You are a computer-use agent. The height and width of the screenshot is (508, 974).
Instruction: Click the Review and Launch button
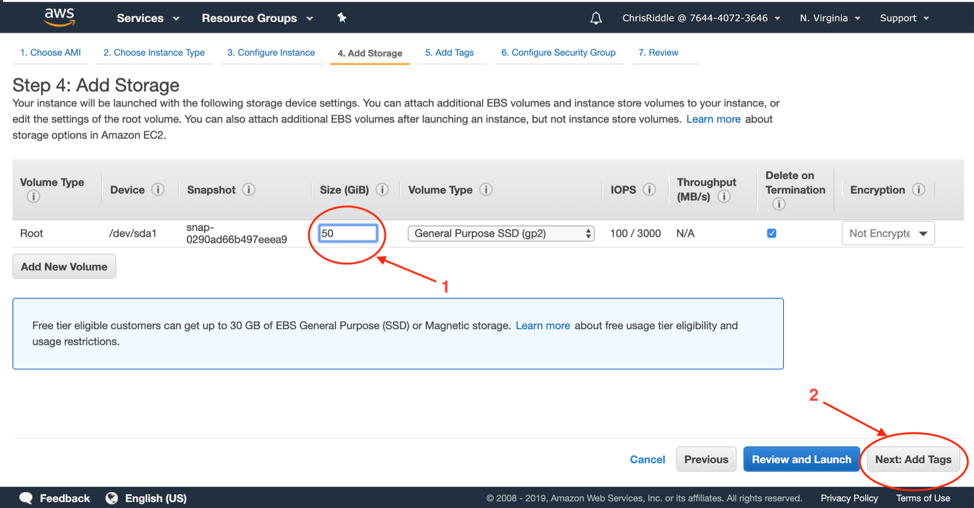click(x=801, y=460)
